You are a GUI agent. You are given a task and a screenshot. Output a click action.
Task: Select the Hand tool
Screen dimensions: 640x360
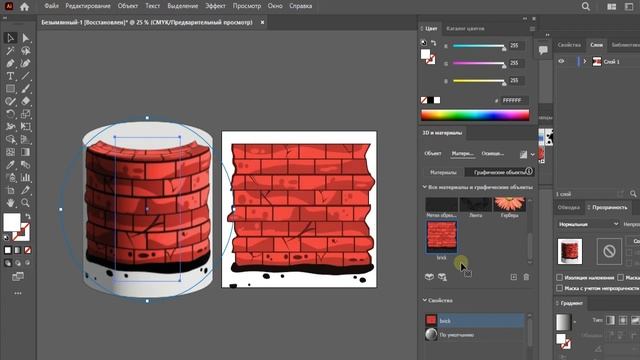coord(10,202)
